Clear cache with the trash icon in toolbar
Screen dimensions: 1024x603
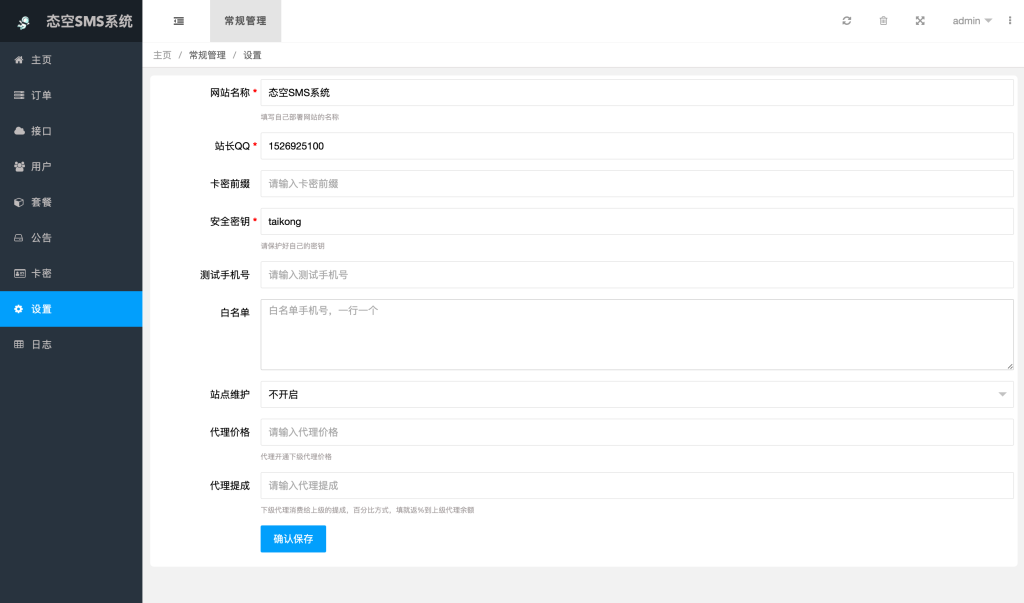click(x=883, y=20)
